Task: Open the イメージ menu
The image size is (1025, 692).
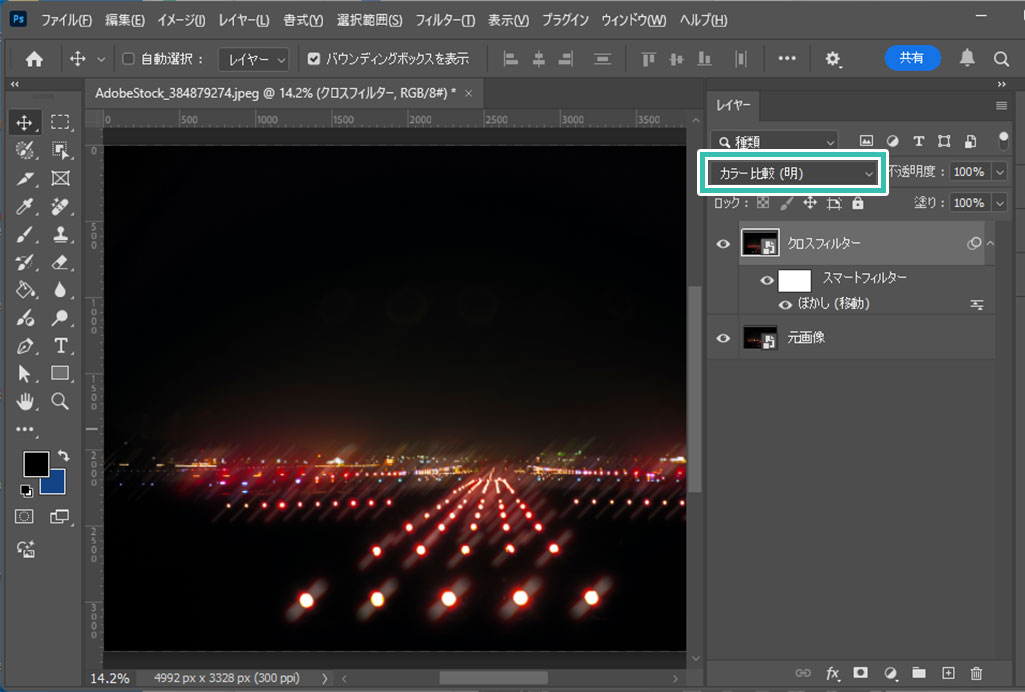Action: pos(182,20)
